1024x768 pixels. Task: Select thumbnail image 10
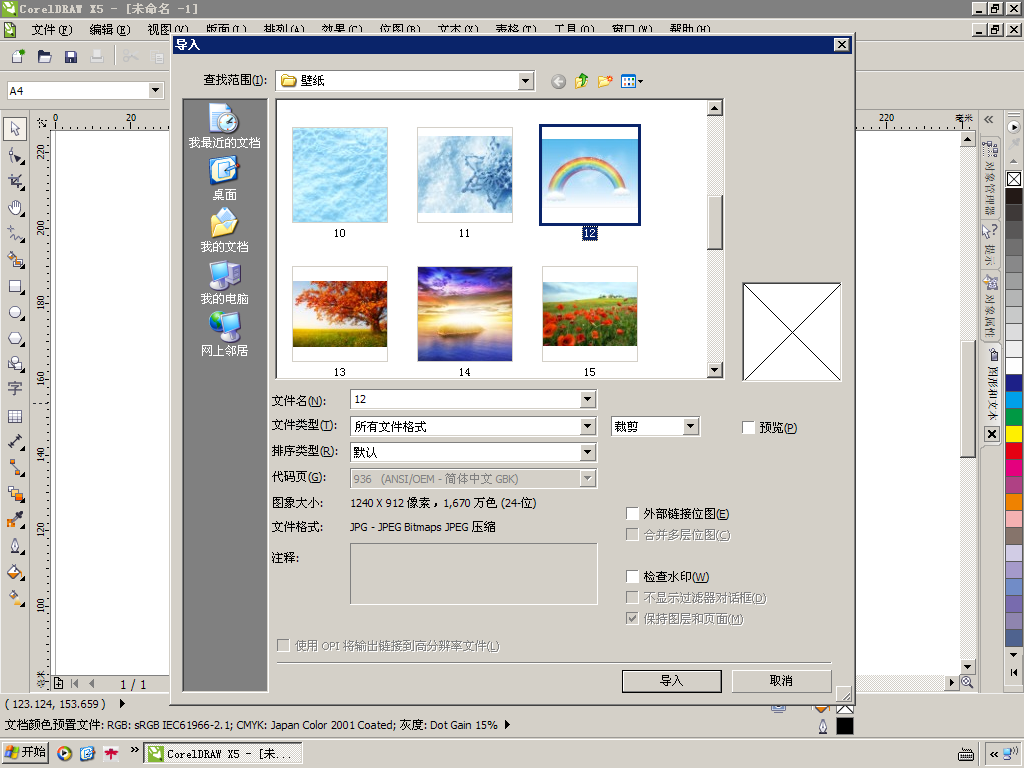[x=340, y=175]
